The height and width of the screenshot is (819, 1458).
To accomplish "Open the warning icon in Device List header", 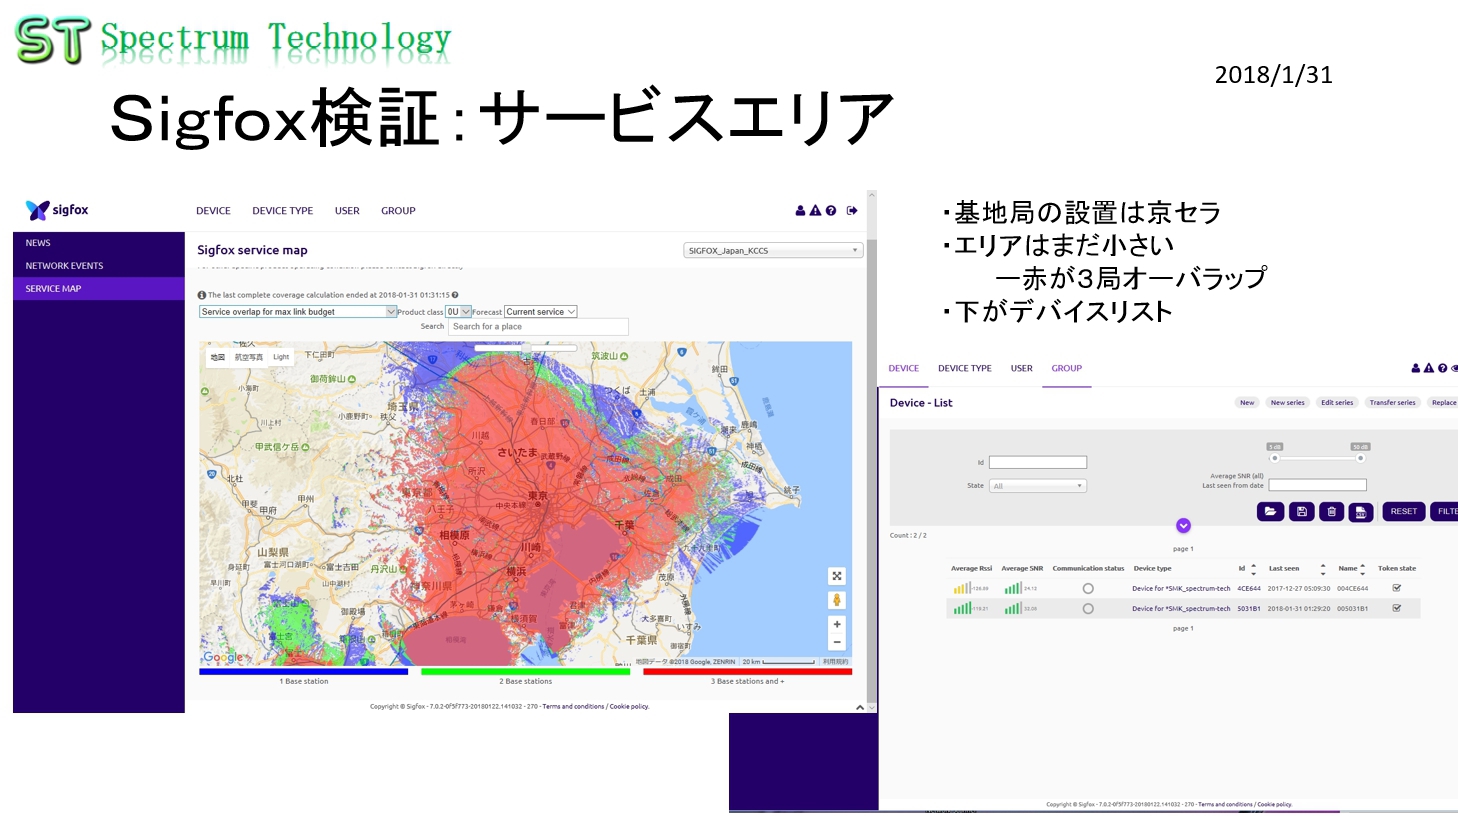I will (1429, 369).
